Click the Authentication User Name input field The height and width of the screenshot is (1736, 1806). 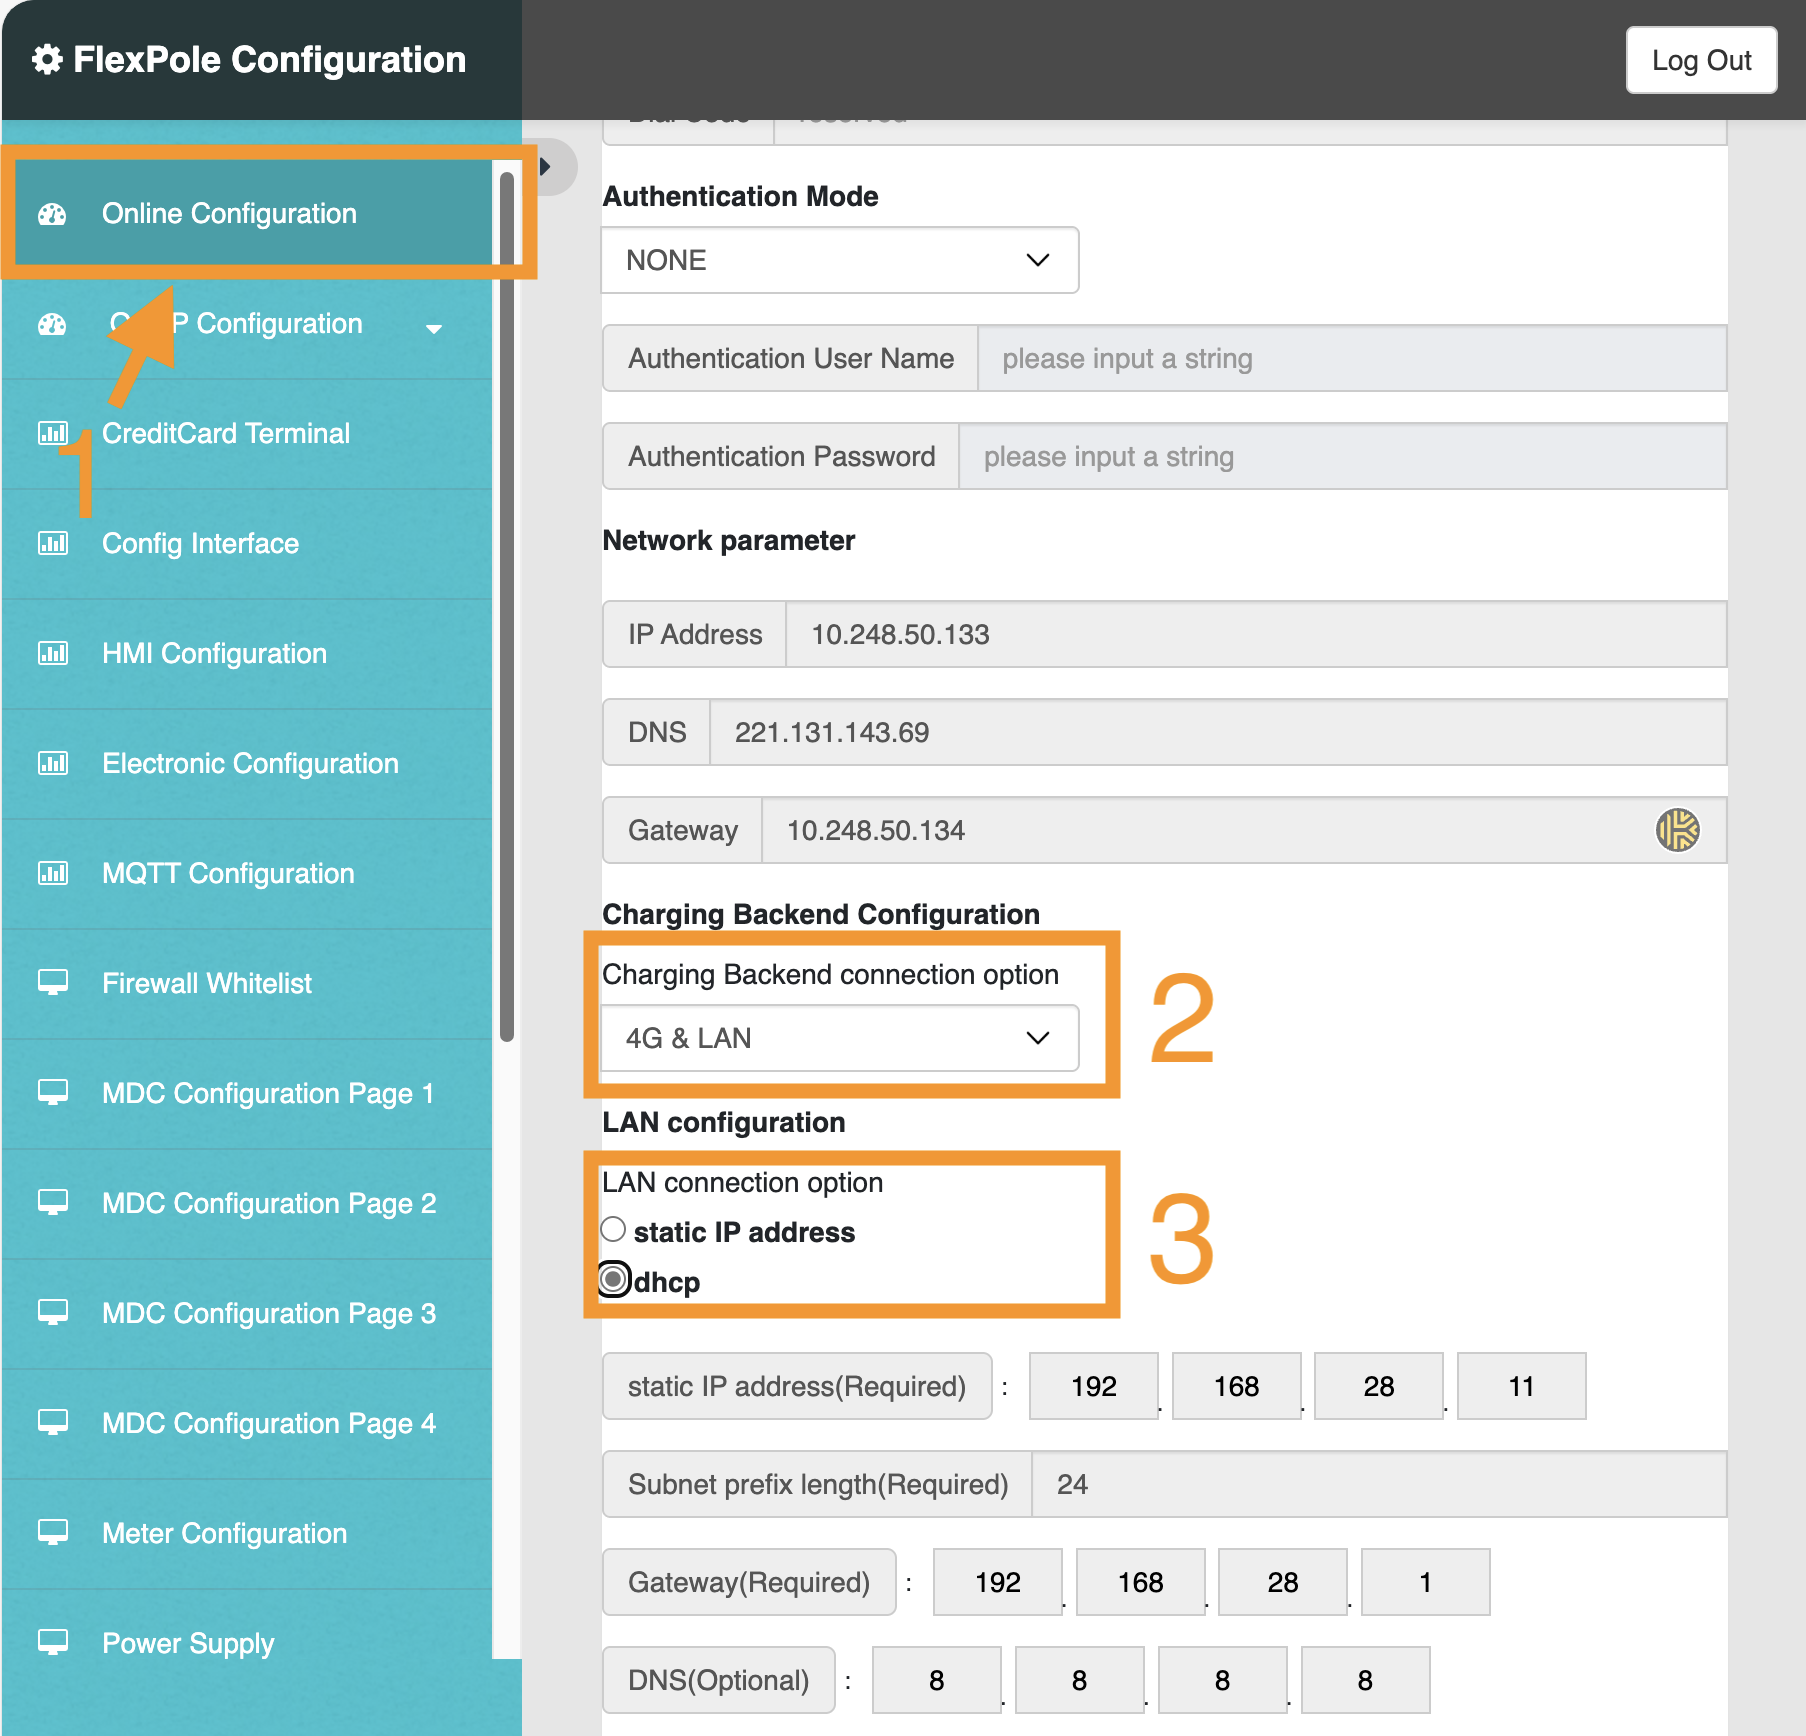(x=1350, y=358)
